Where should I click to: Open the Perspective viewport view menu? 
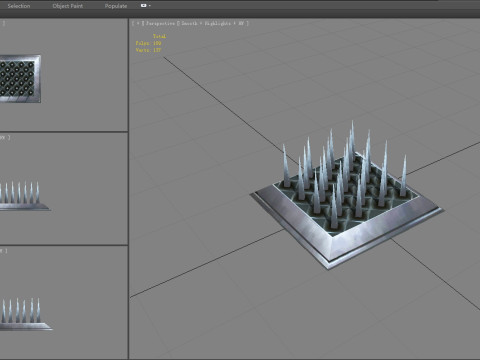coord(160,23)
